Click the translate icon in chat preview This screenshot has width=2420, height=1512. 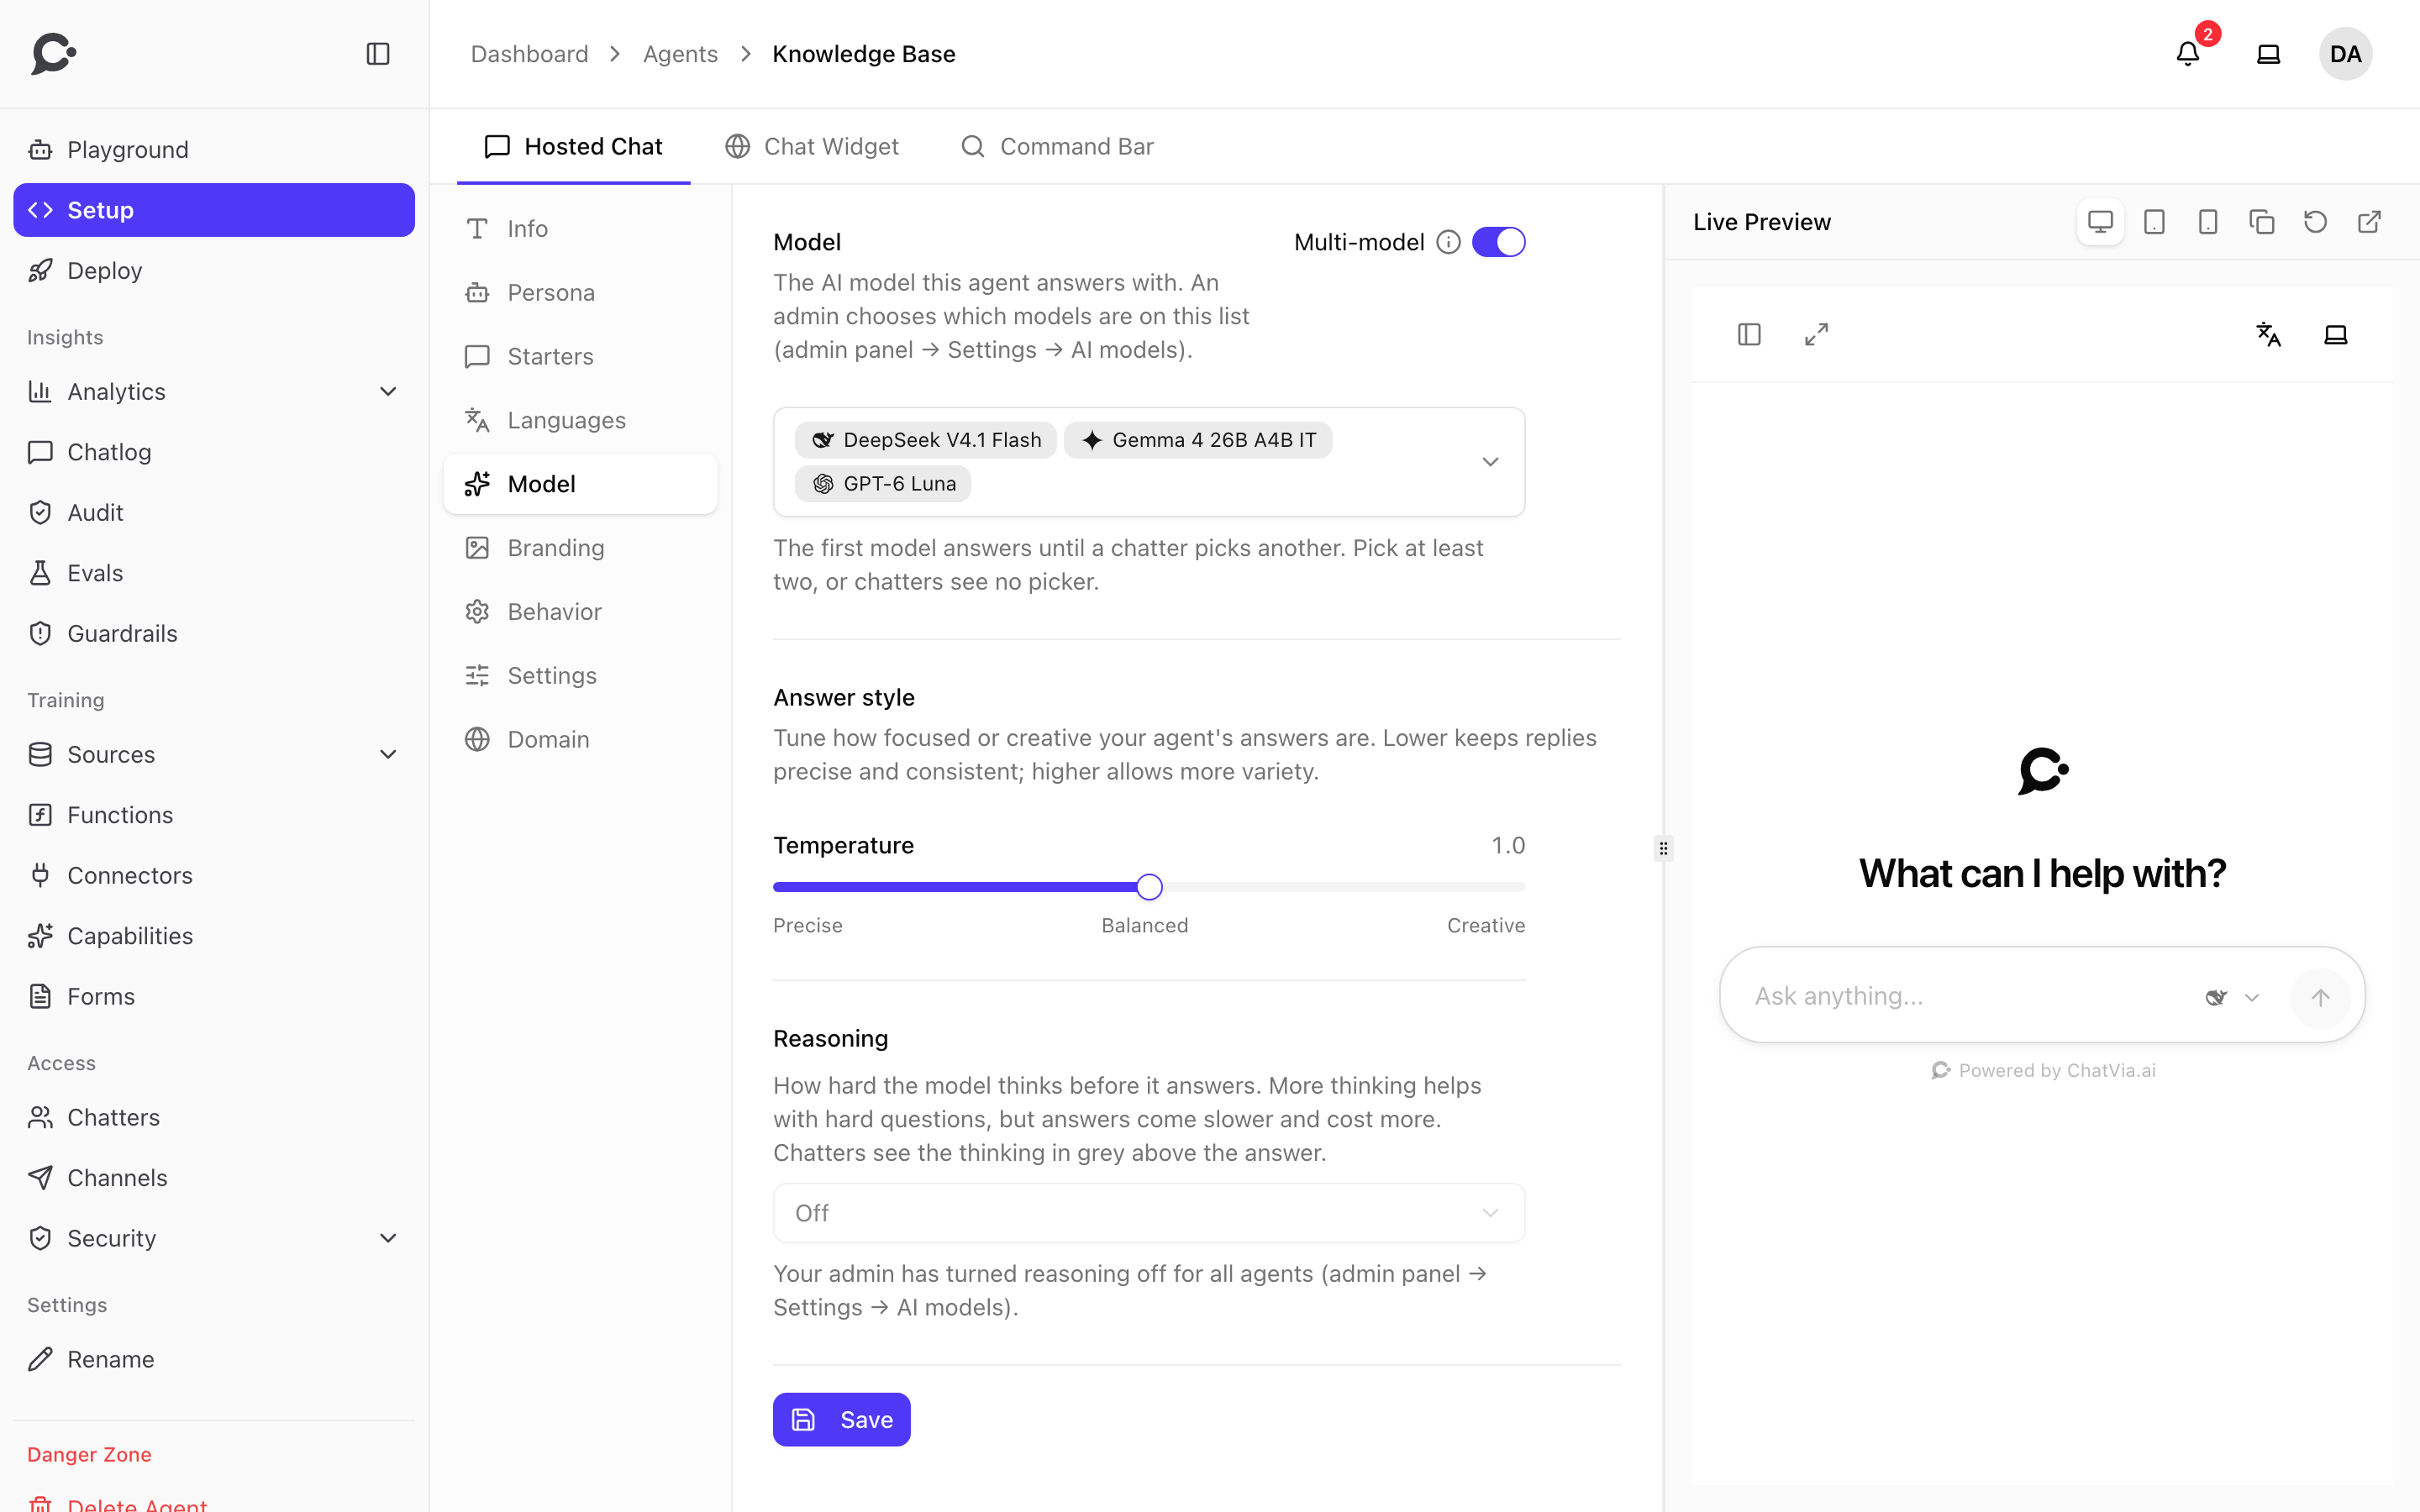(x=2268, y=334)
